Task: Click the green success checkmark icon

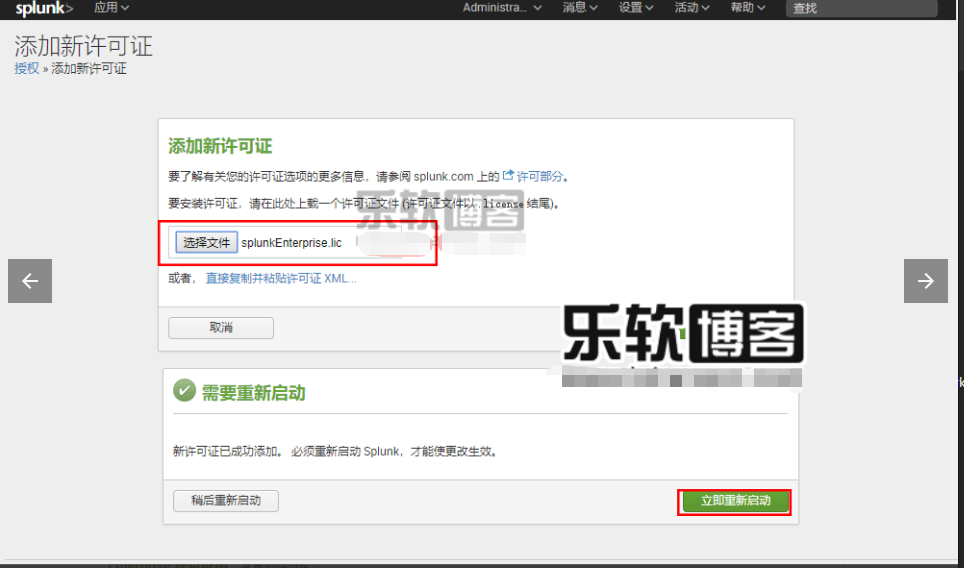Action: click(x=184, y=390)
